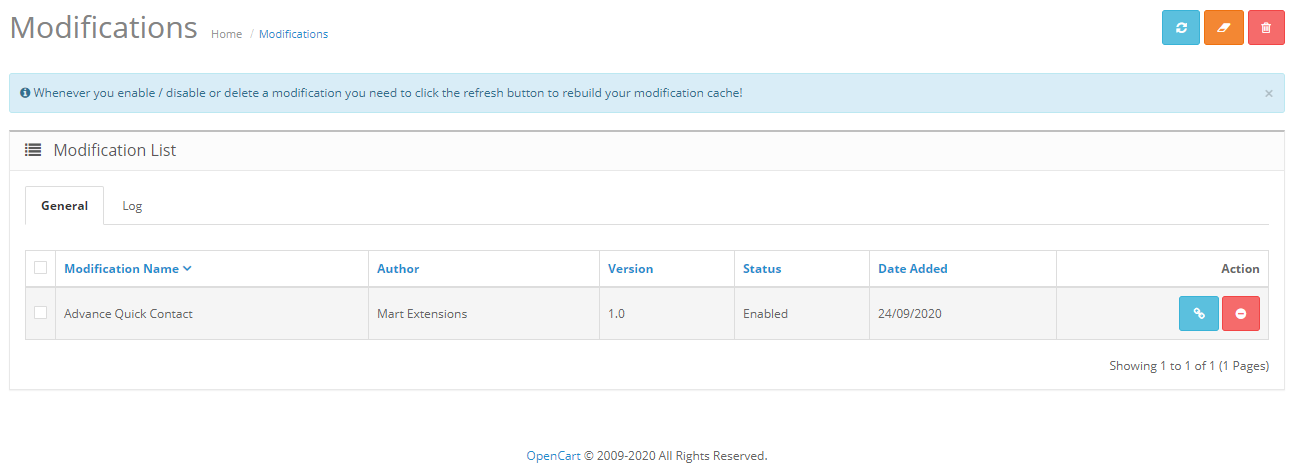
Task: Click the blue refresh modifications button
Action: (1181, 28)
